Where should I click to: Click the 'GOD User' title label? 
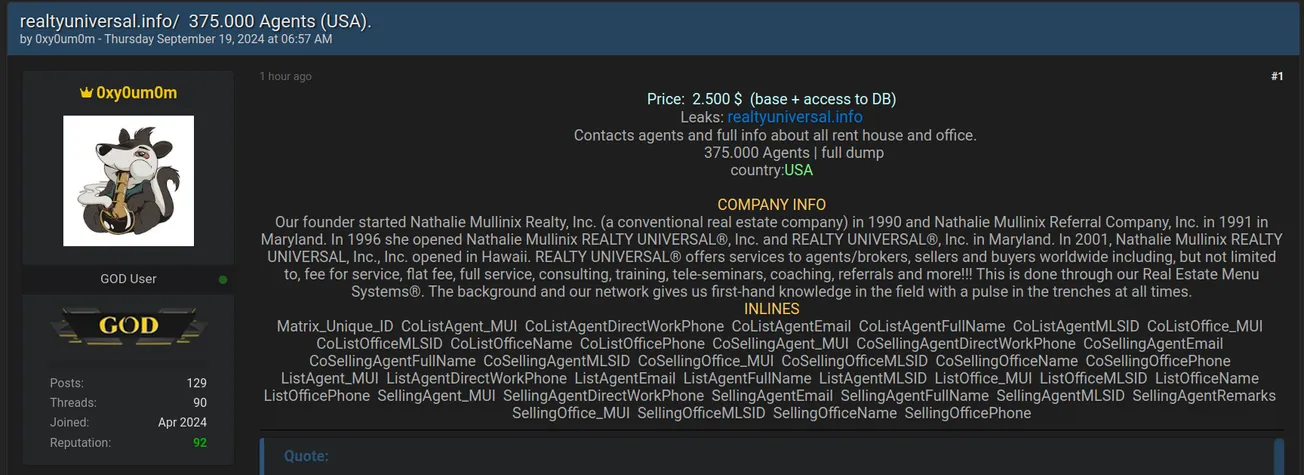tap(128, 279)
